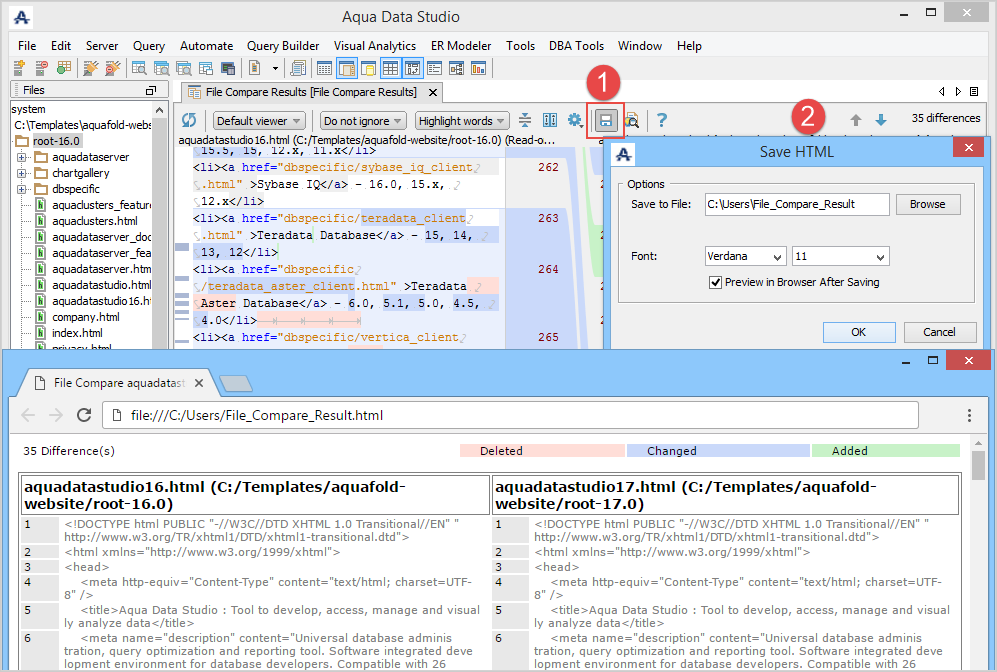
Task: Click the Browse button
Action: [x=927, y=204]
